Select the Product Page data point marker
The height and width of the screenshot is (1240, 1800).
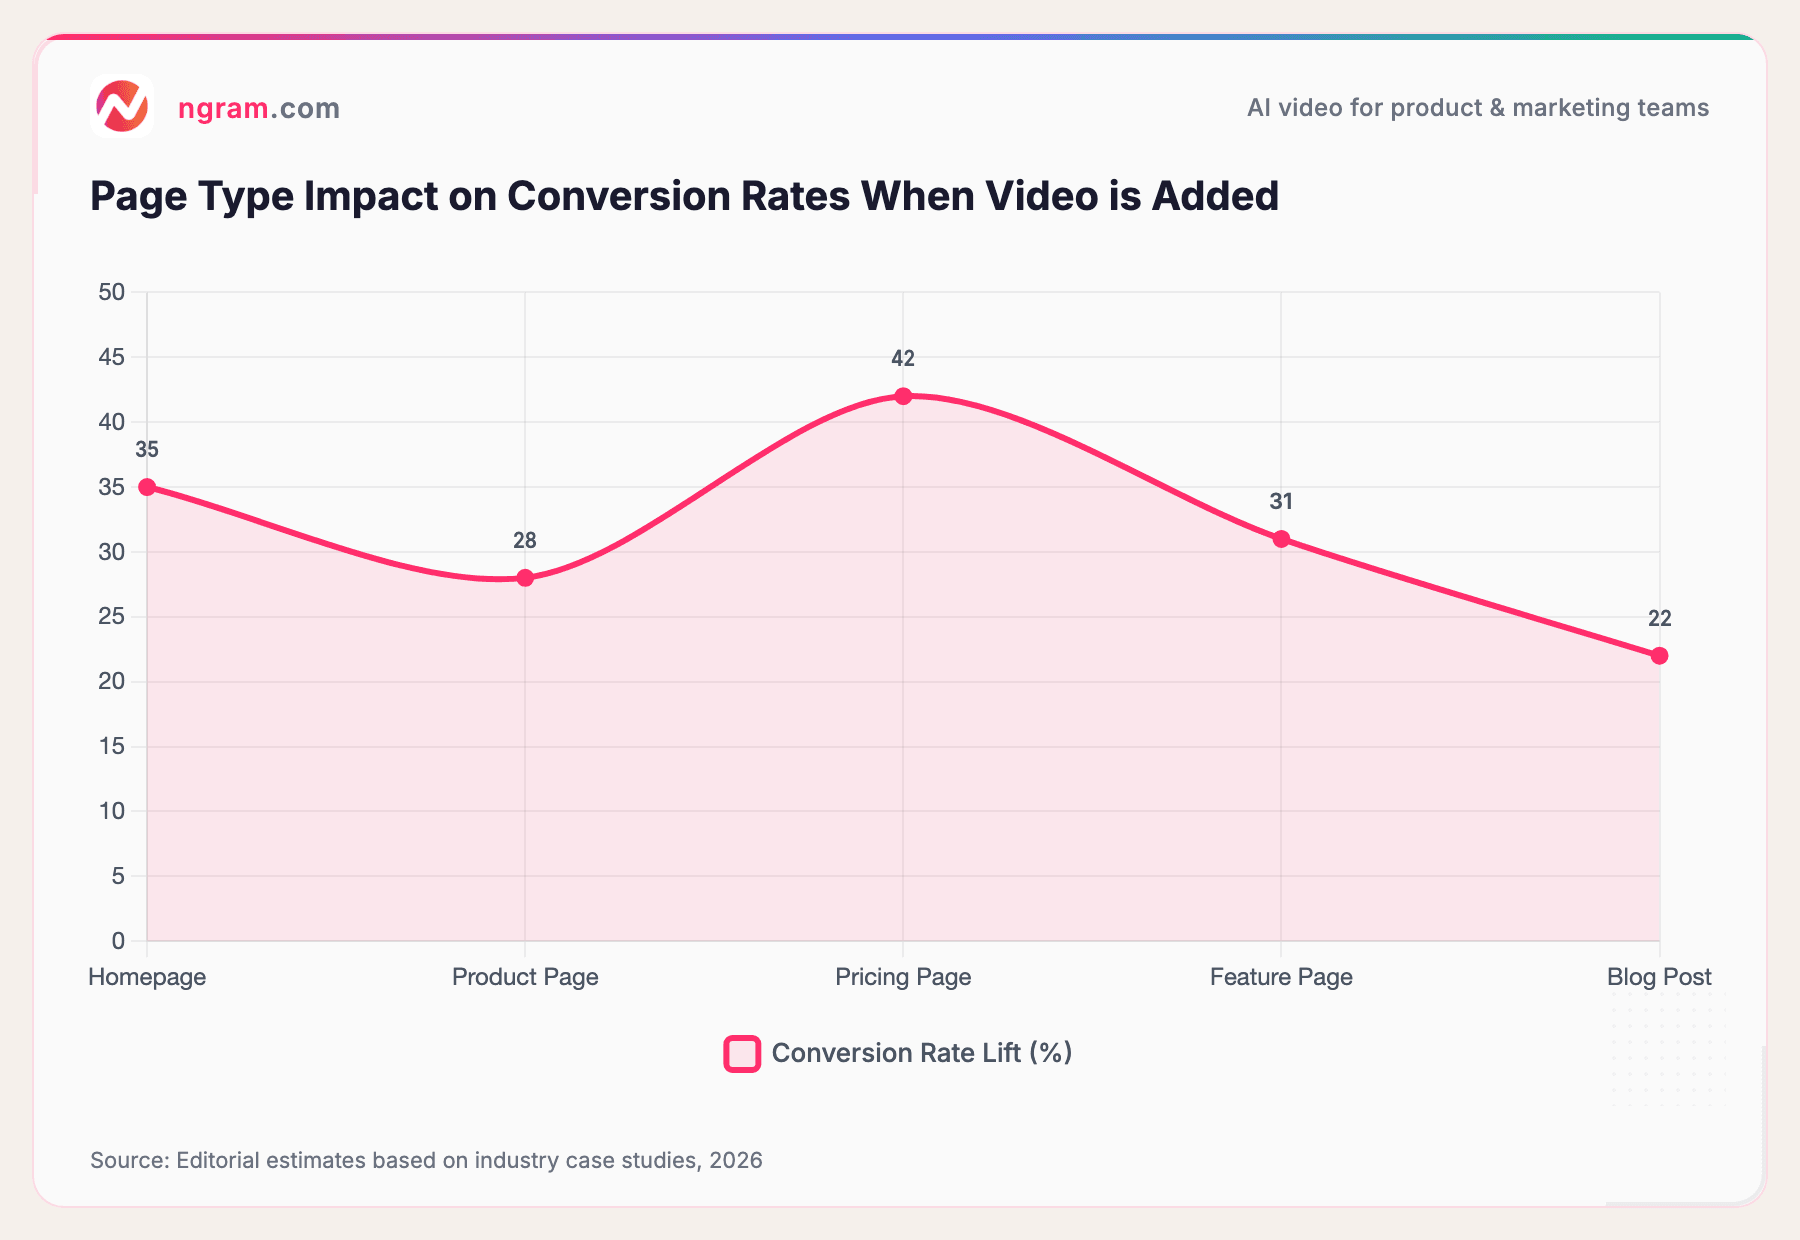(524, 577)
